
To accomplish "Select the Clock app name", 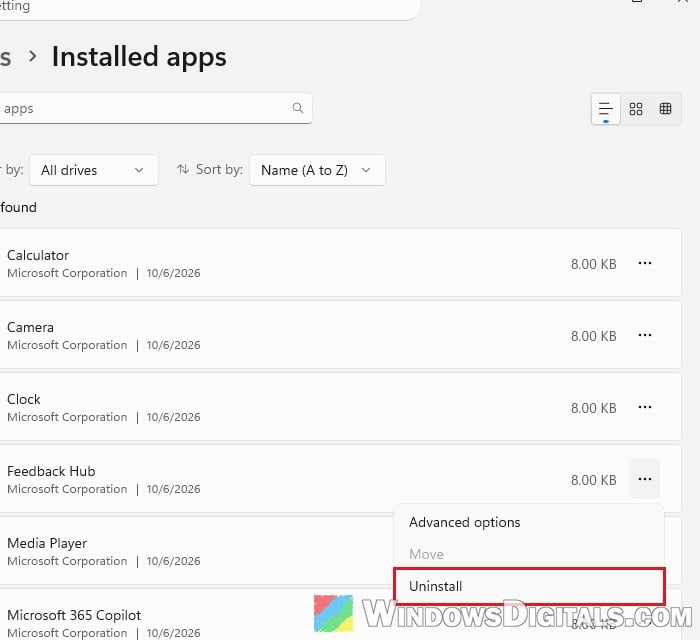I will 24,399.
